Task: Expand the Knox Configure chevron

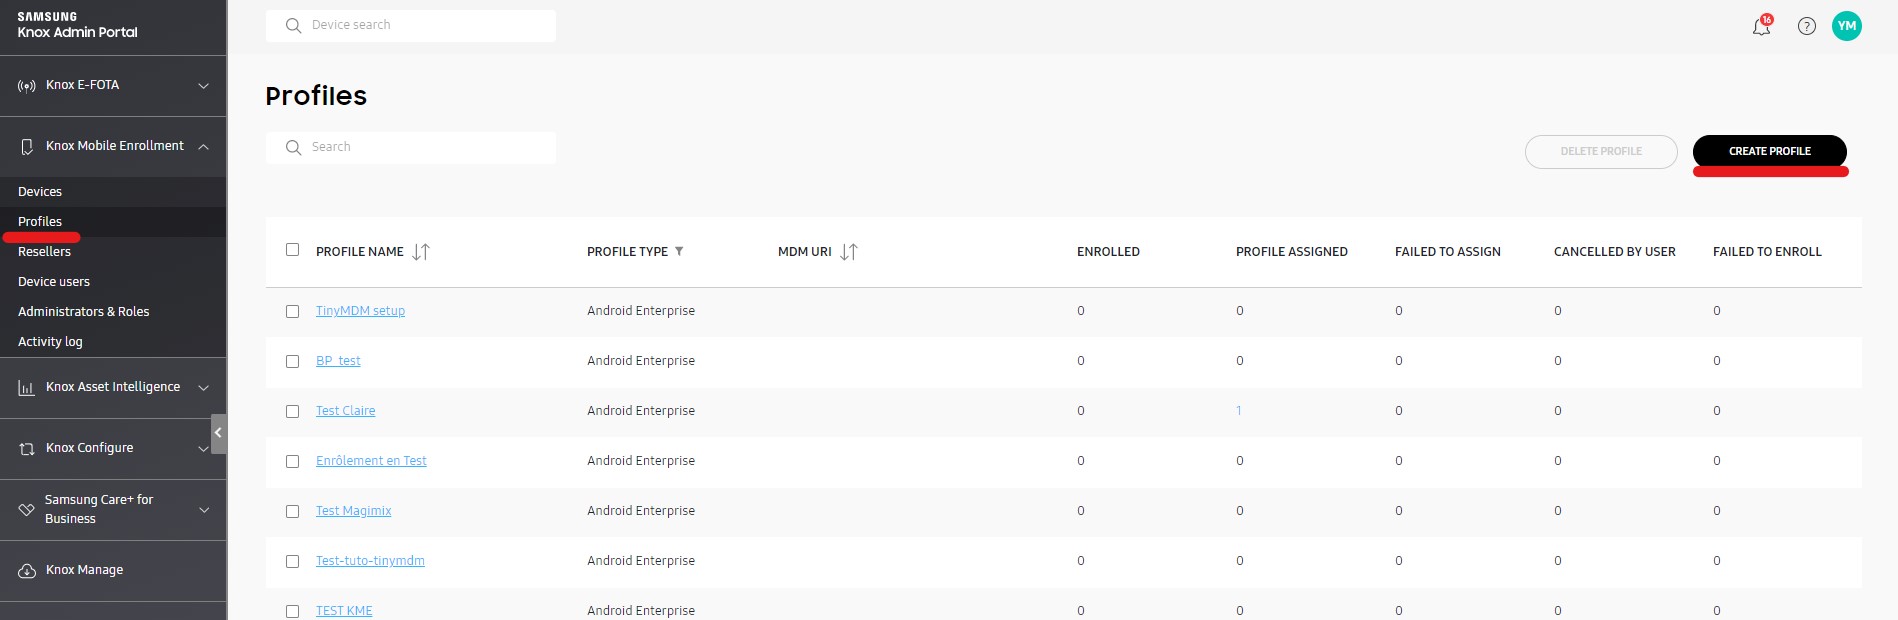Action: pos(204,449)
